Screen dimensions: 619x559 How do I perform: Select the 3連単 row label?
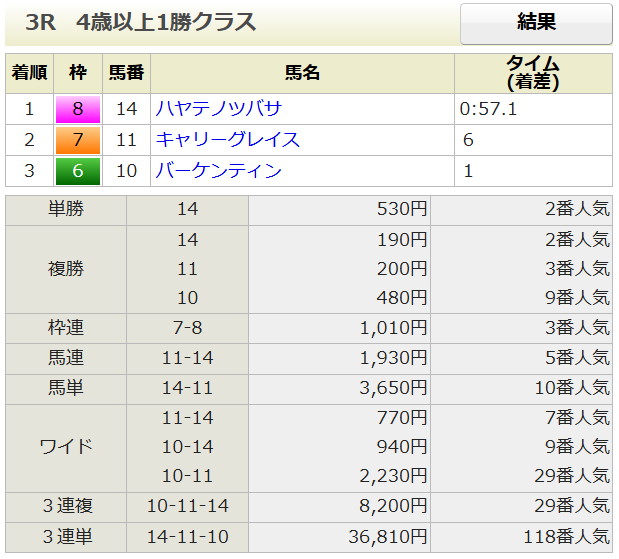(x=66, y=535)
